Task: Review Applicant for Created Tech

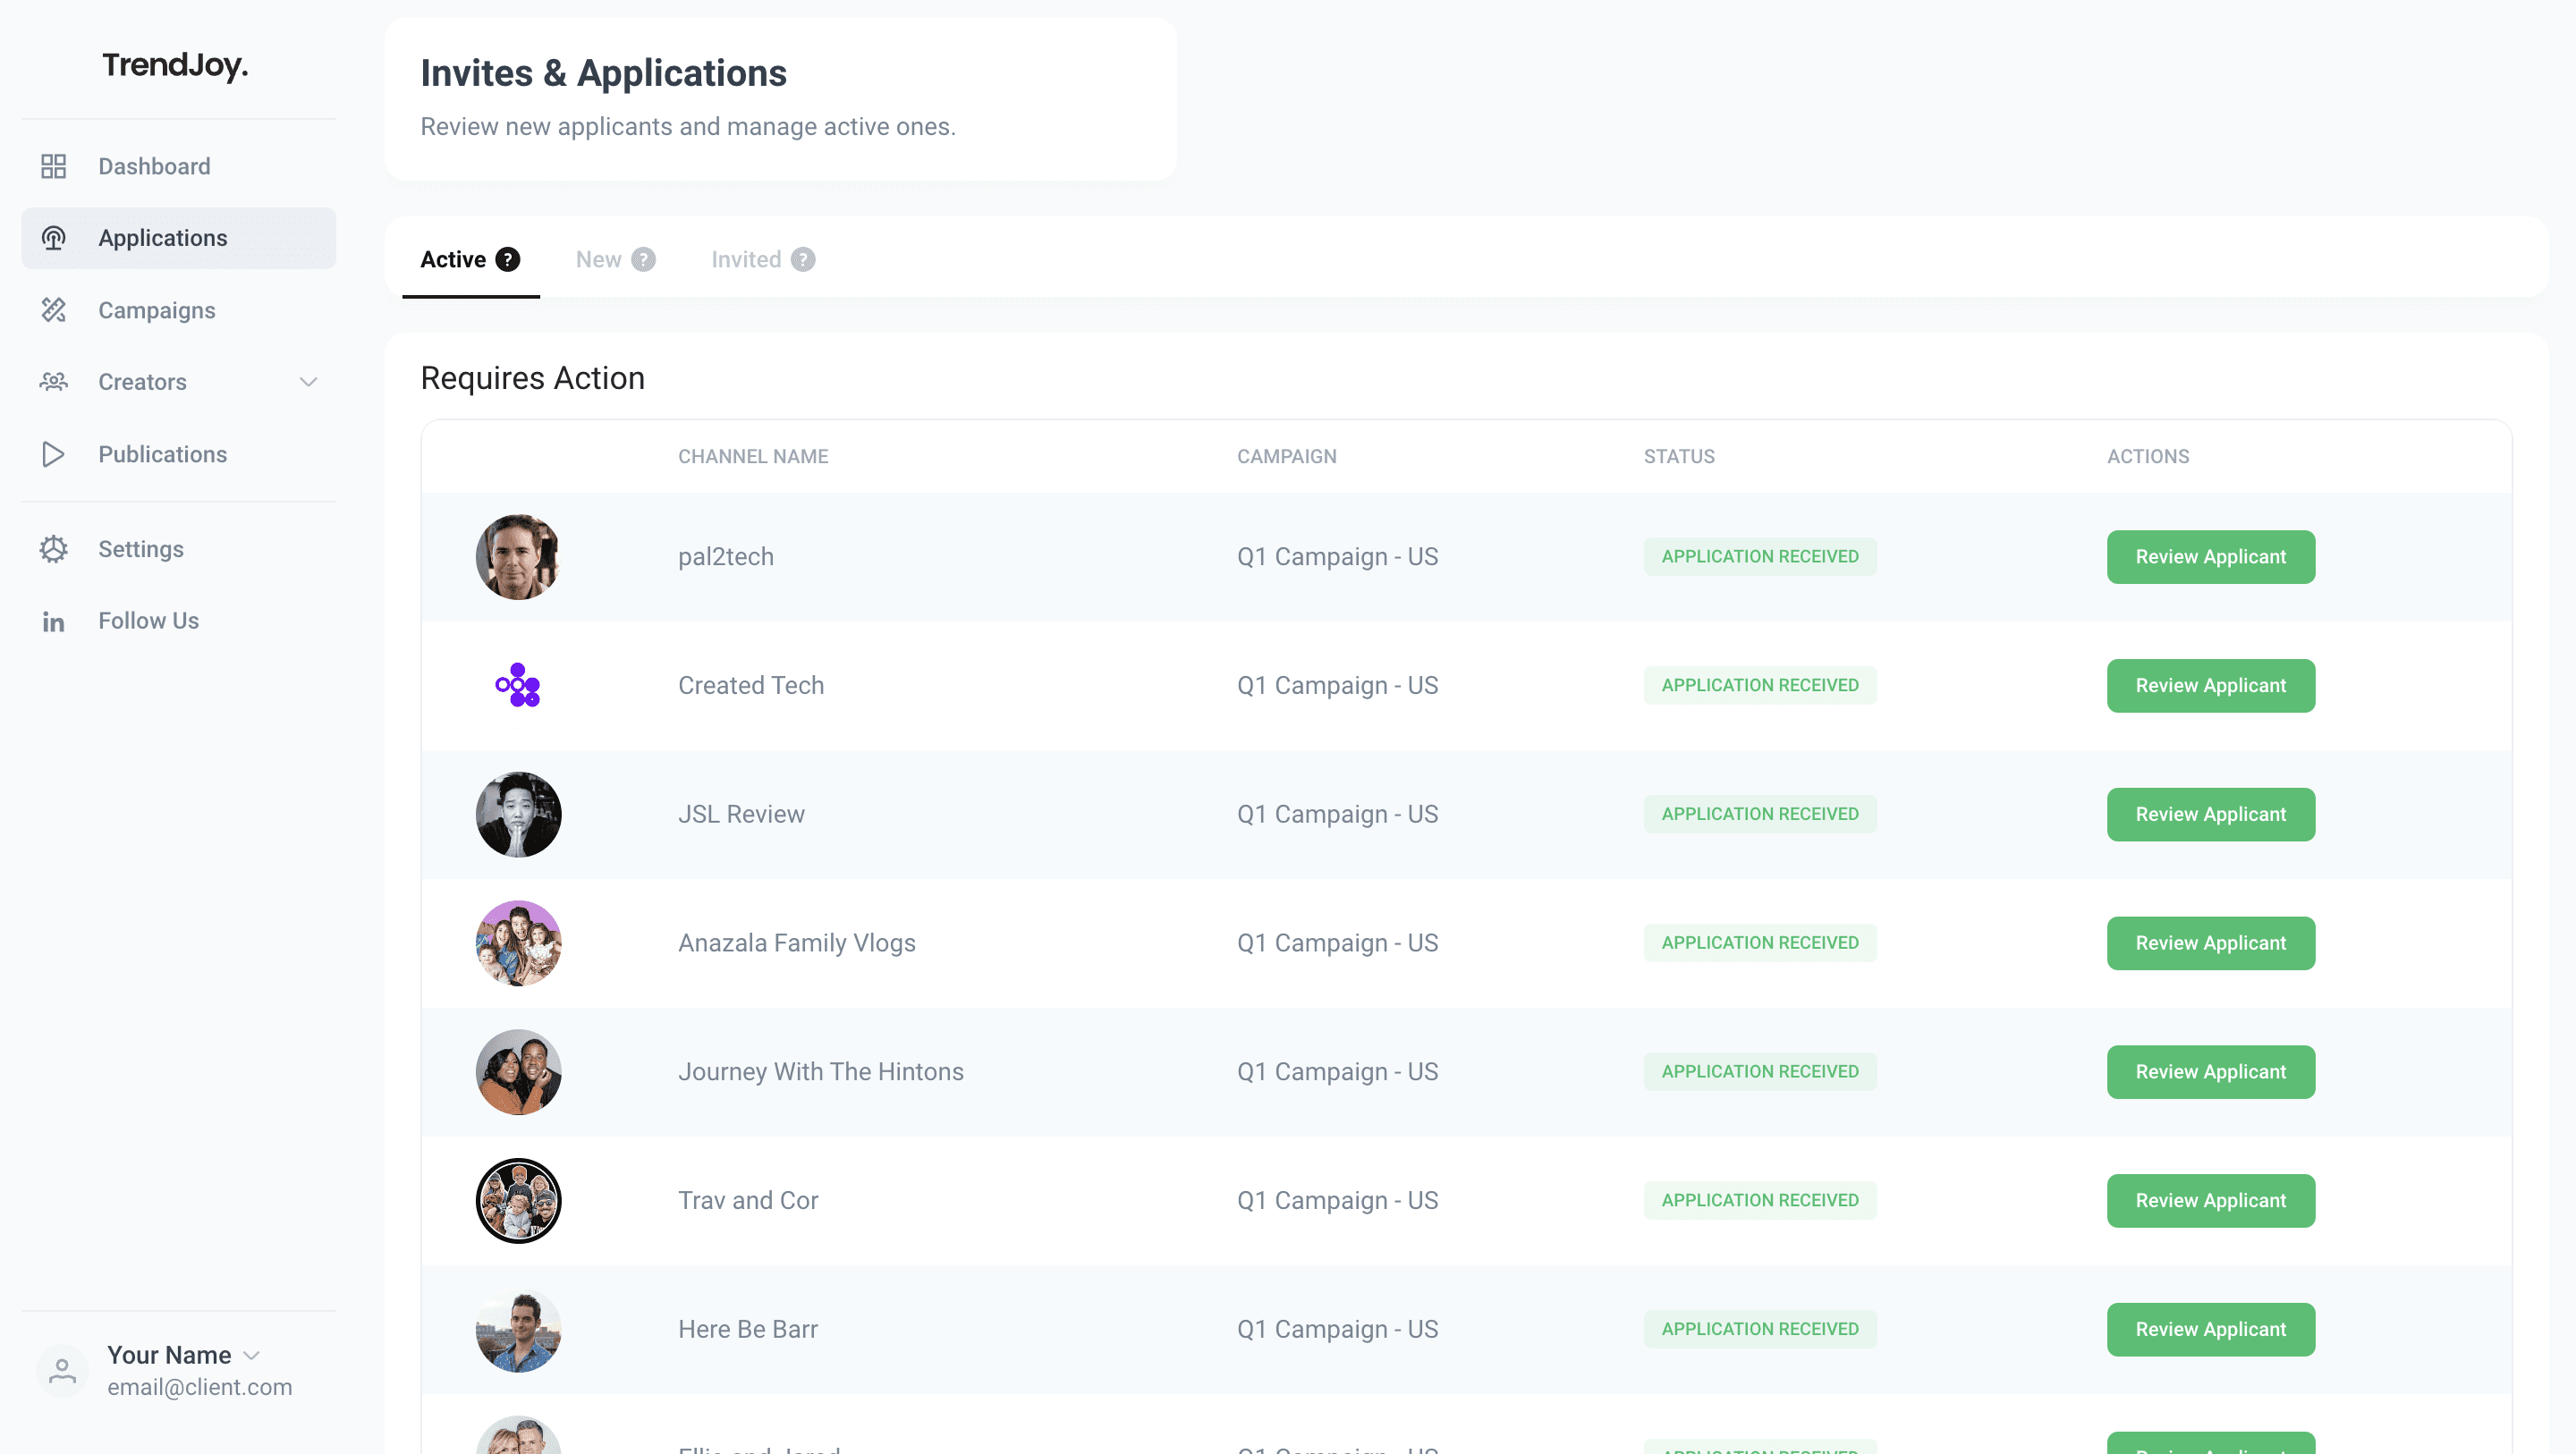Action: coord(2210,686)
